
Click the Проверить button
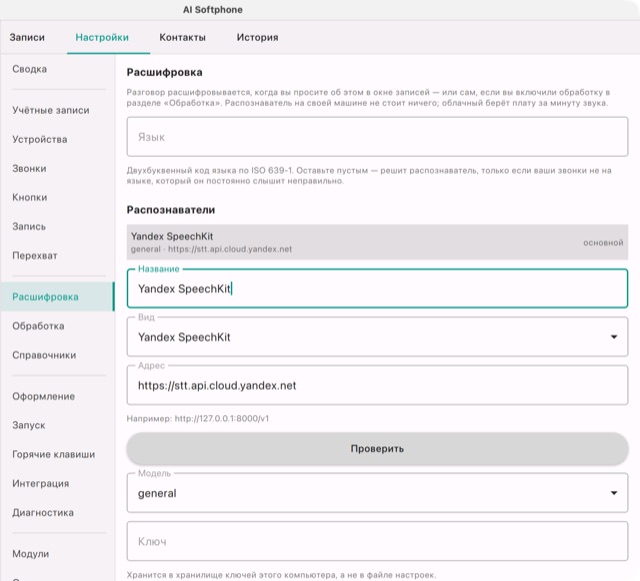coord(377,448)
